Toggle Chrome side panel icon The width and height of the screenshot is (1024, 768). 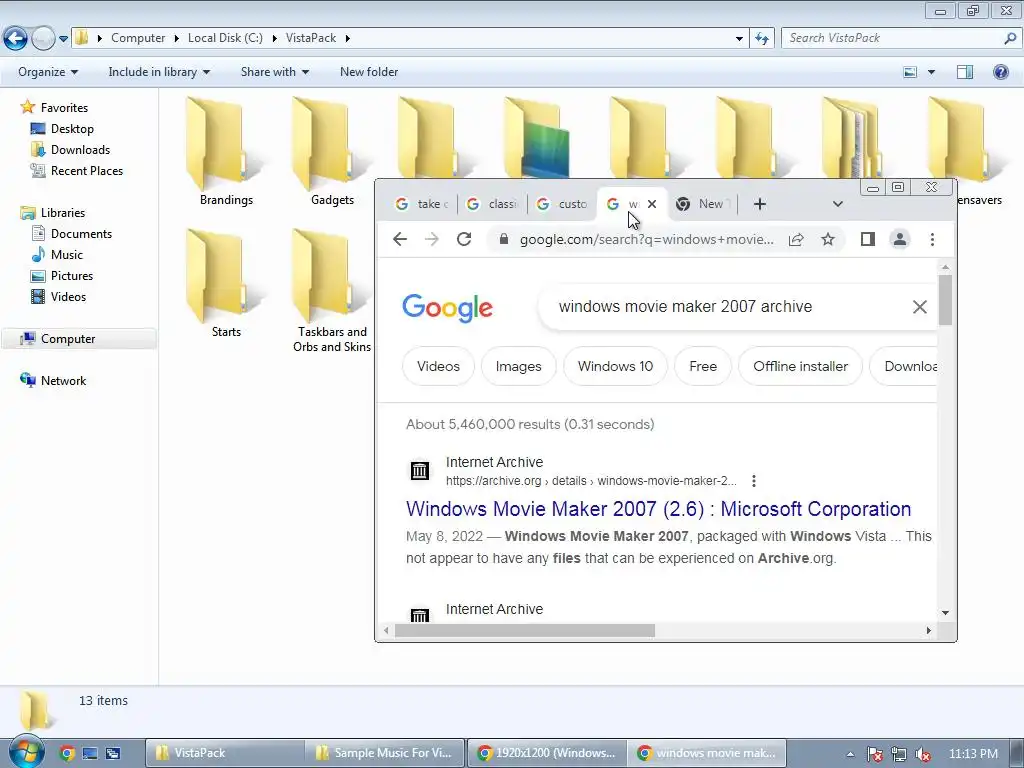[867, 240]
